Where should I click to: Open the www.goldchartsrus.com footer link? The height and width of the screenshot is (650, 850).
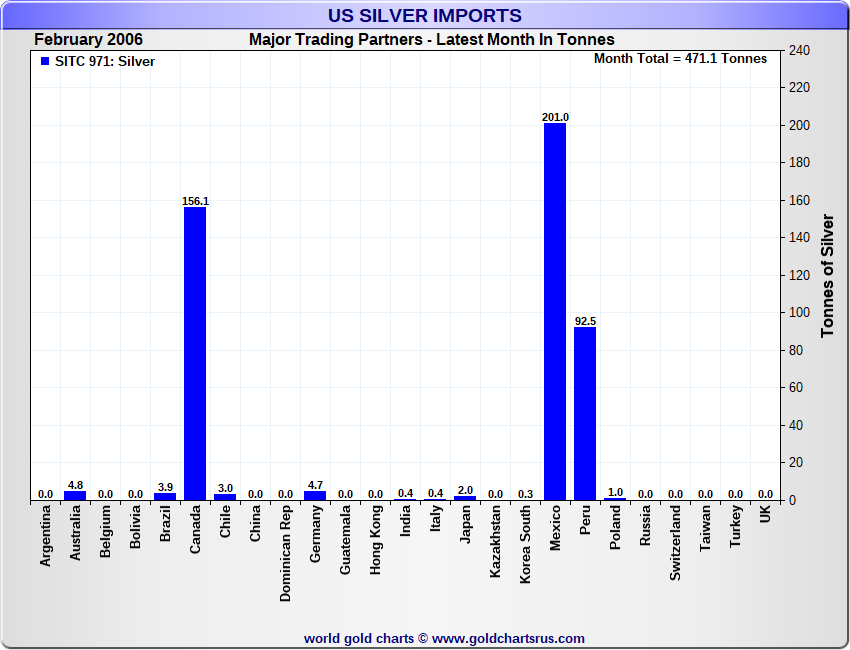(508, 639)
